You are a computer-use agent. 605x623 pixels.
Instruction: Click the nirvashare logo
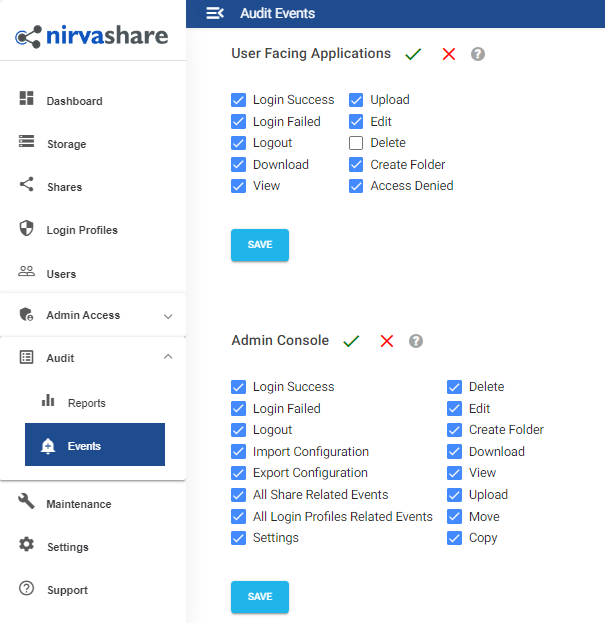coord(92,36)
